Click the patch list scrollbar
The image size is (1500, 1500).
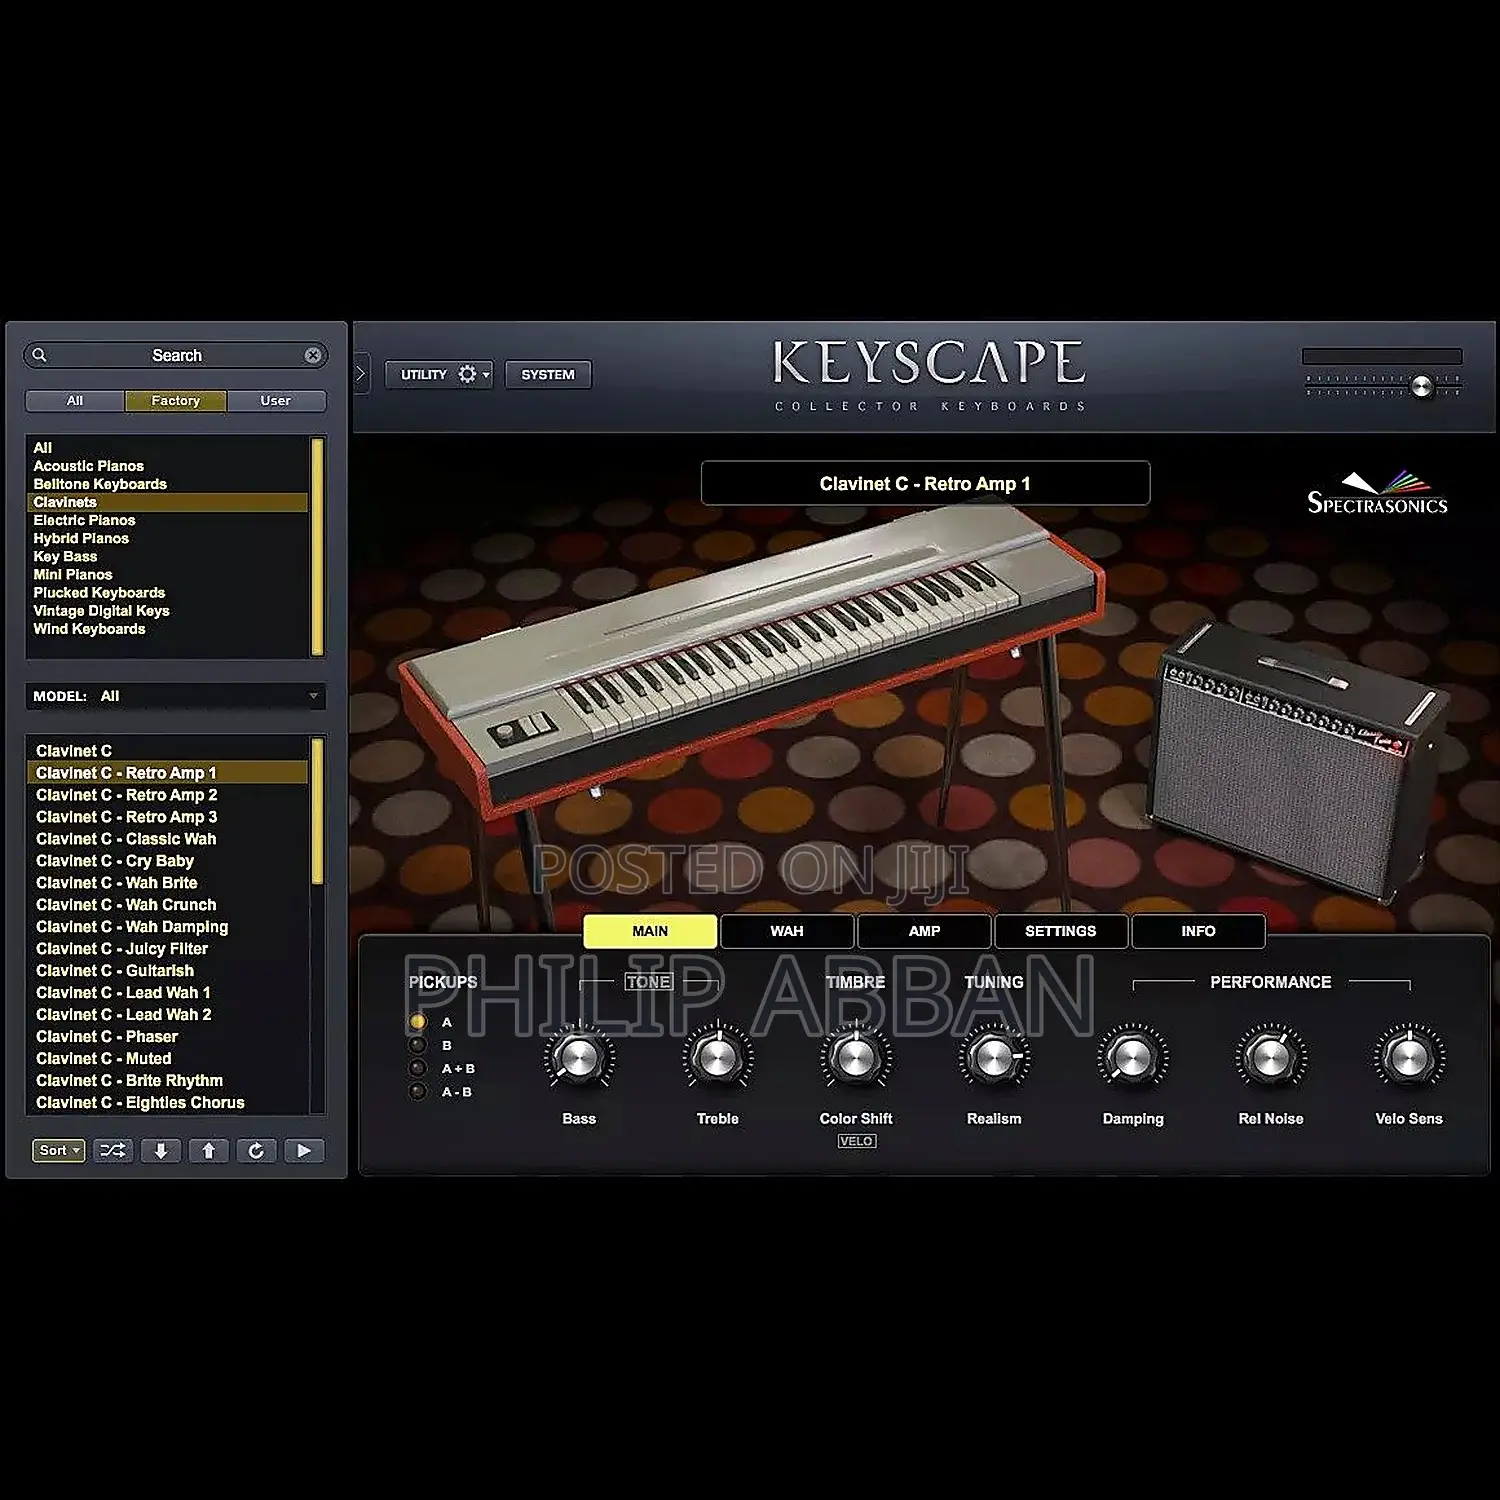[318, 811]
